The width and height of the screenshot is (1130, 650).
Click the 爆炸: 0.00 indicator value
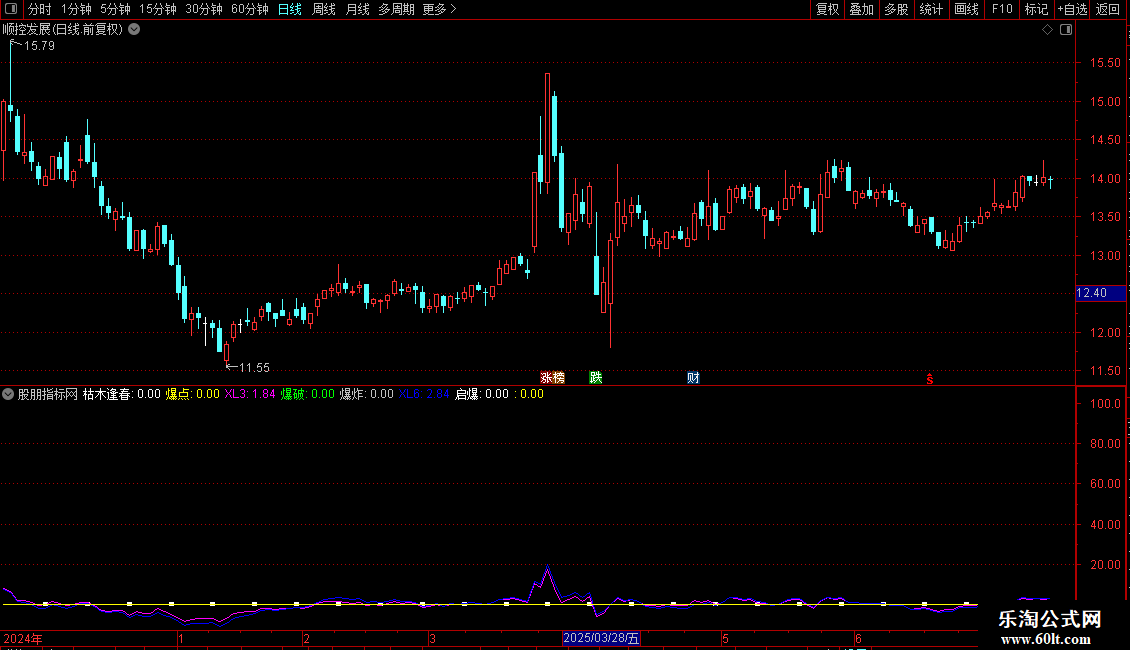(367, 394)
